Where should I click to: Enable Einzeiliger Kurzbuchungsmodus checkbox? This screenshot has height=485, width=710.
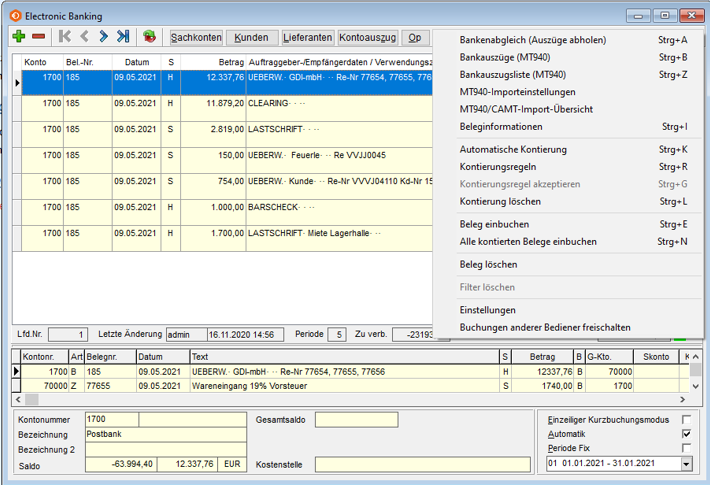point(686,420)
